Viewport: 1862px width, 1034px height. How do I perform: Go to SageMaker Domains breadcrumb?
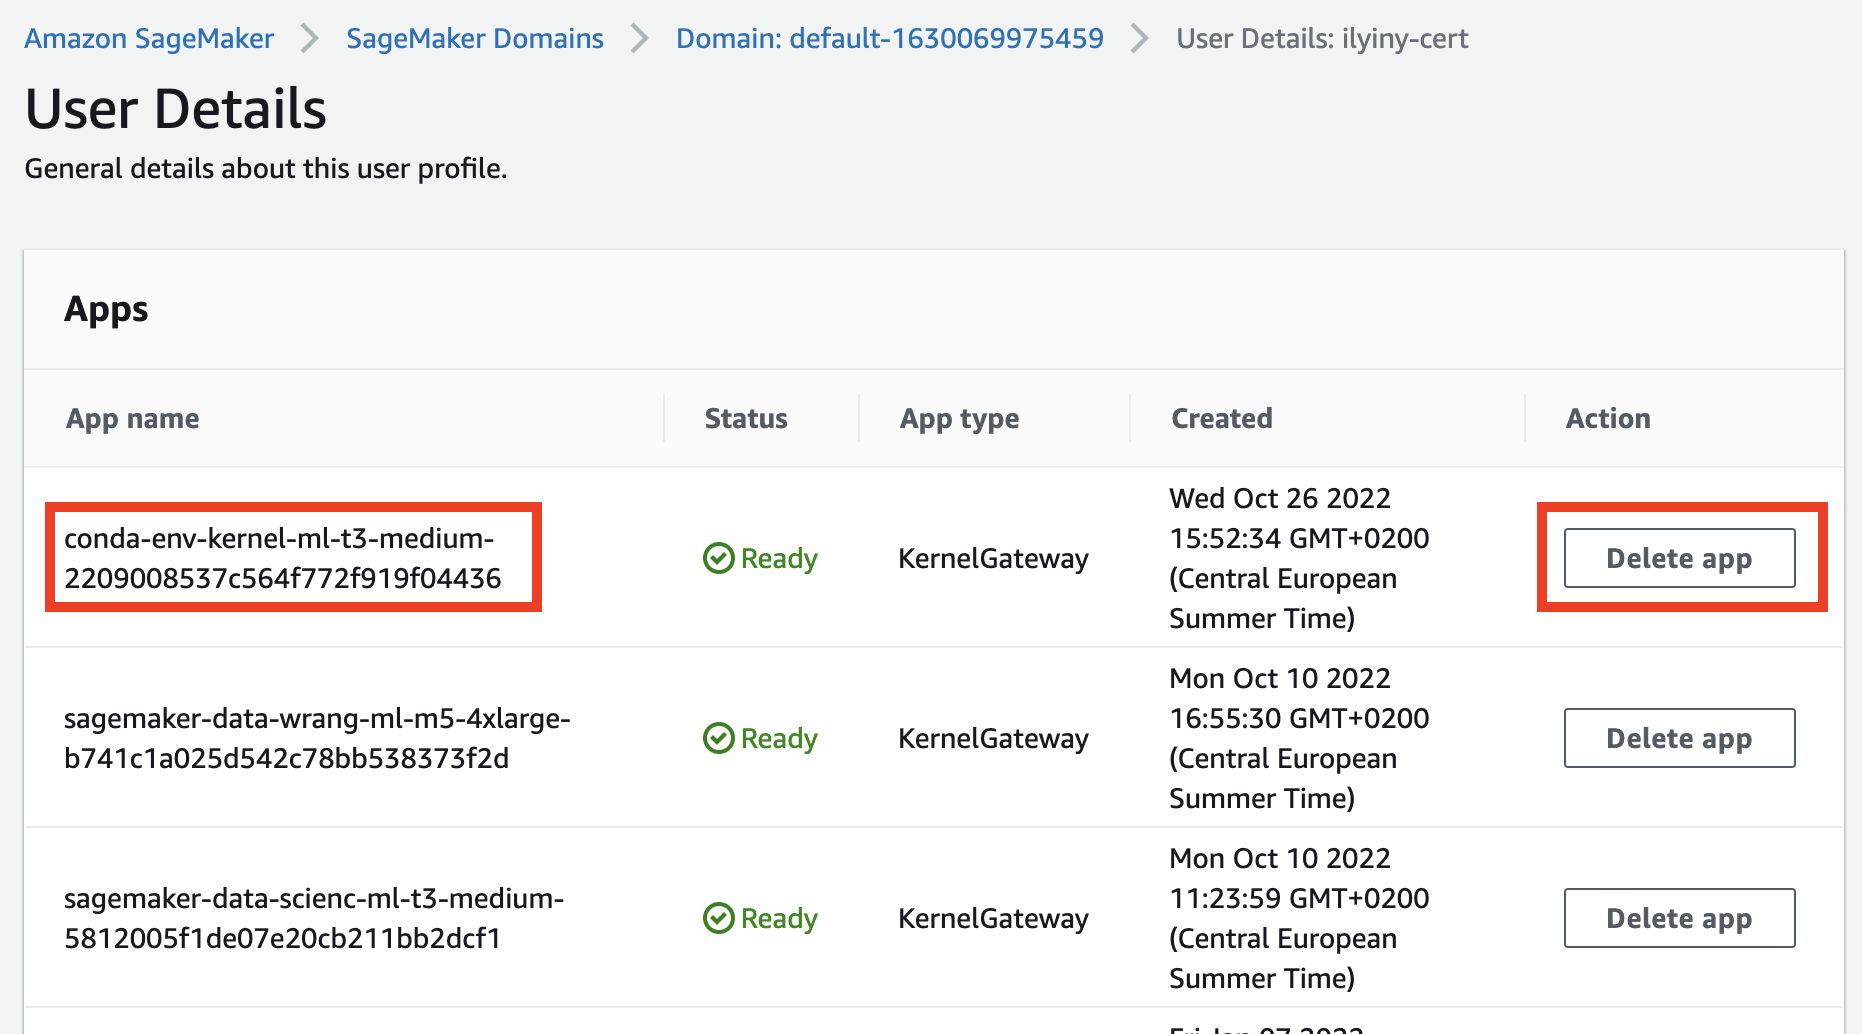point(475,38)
